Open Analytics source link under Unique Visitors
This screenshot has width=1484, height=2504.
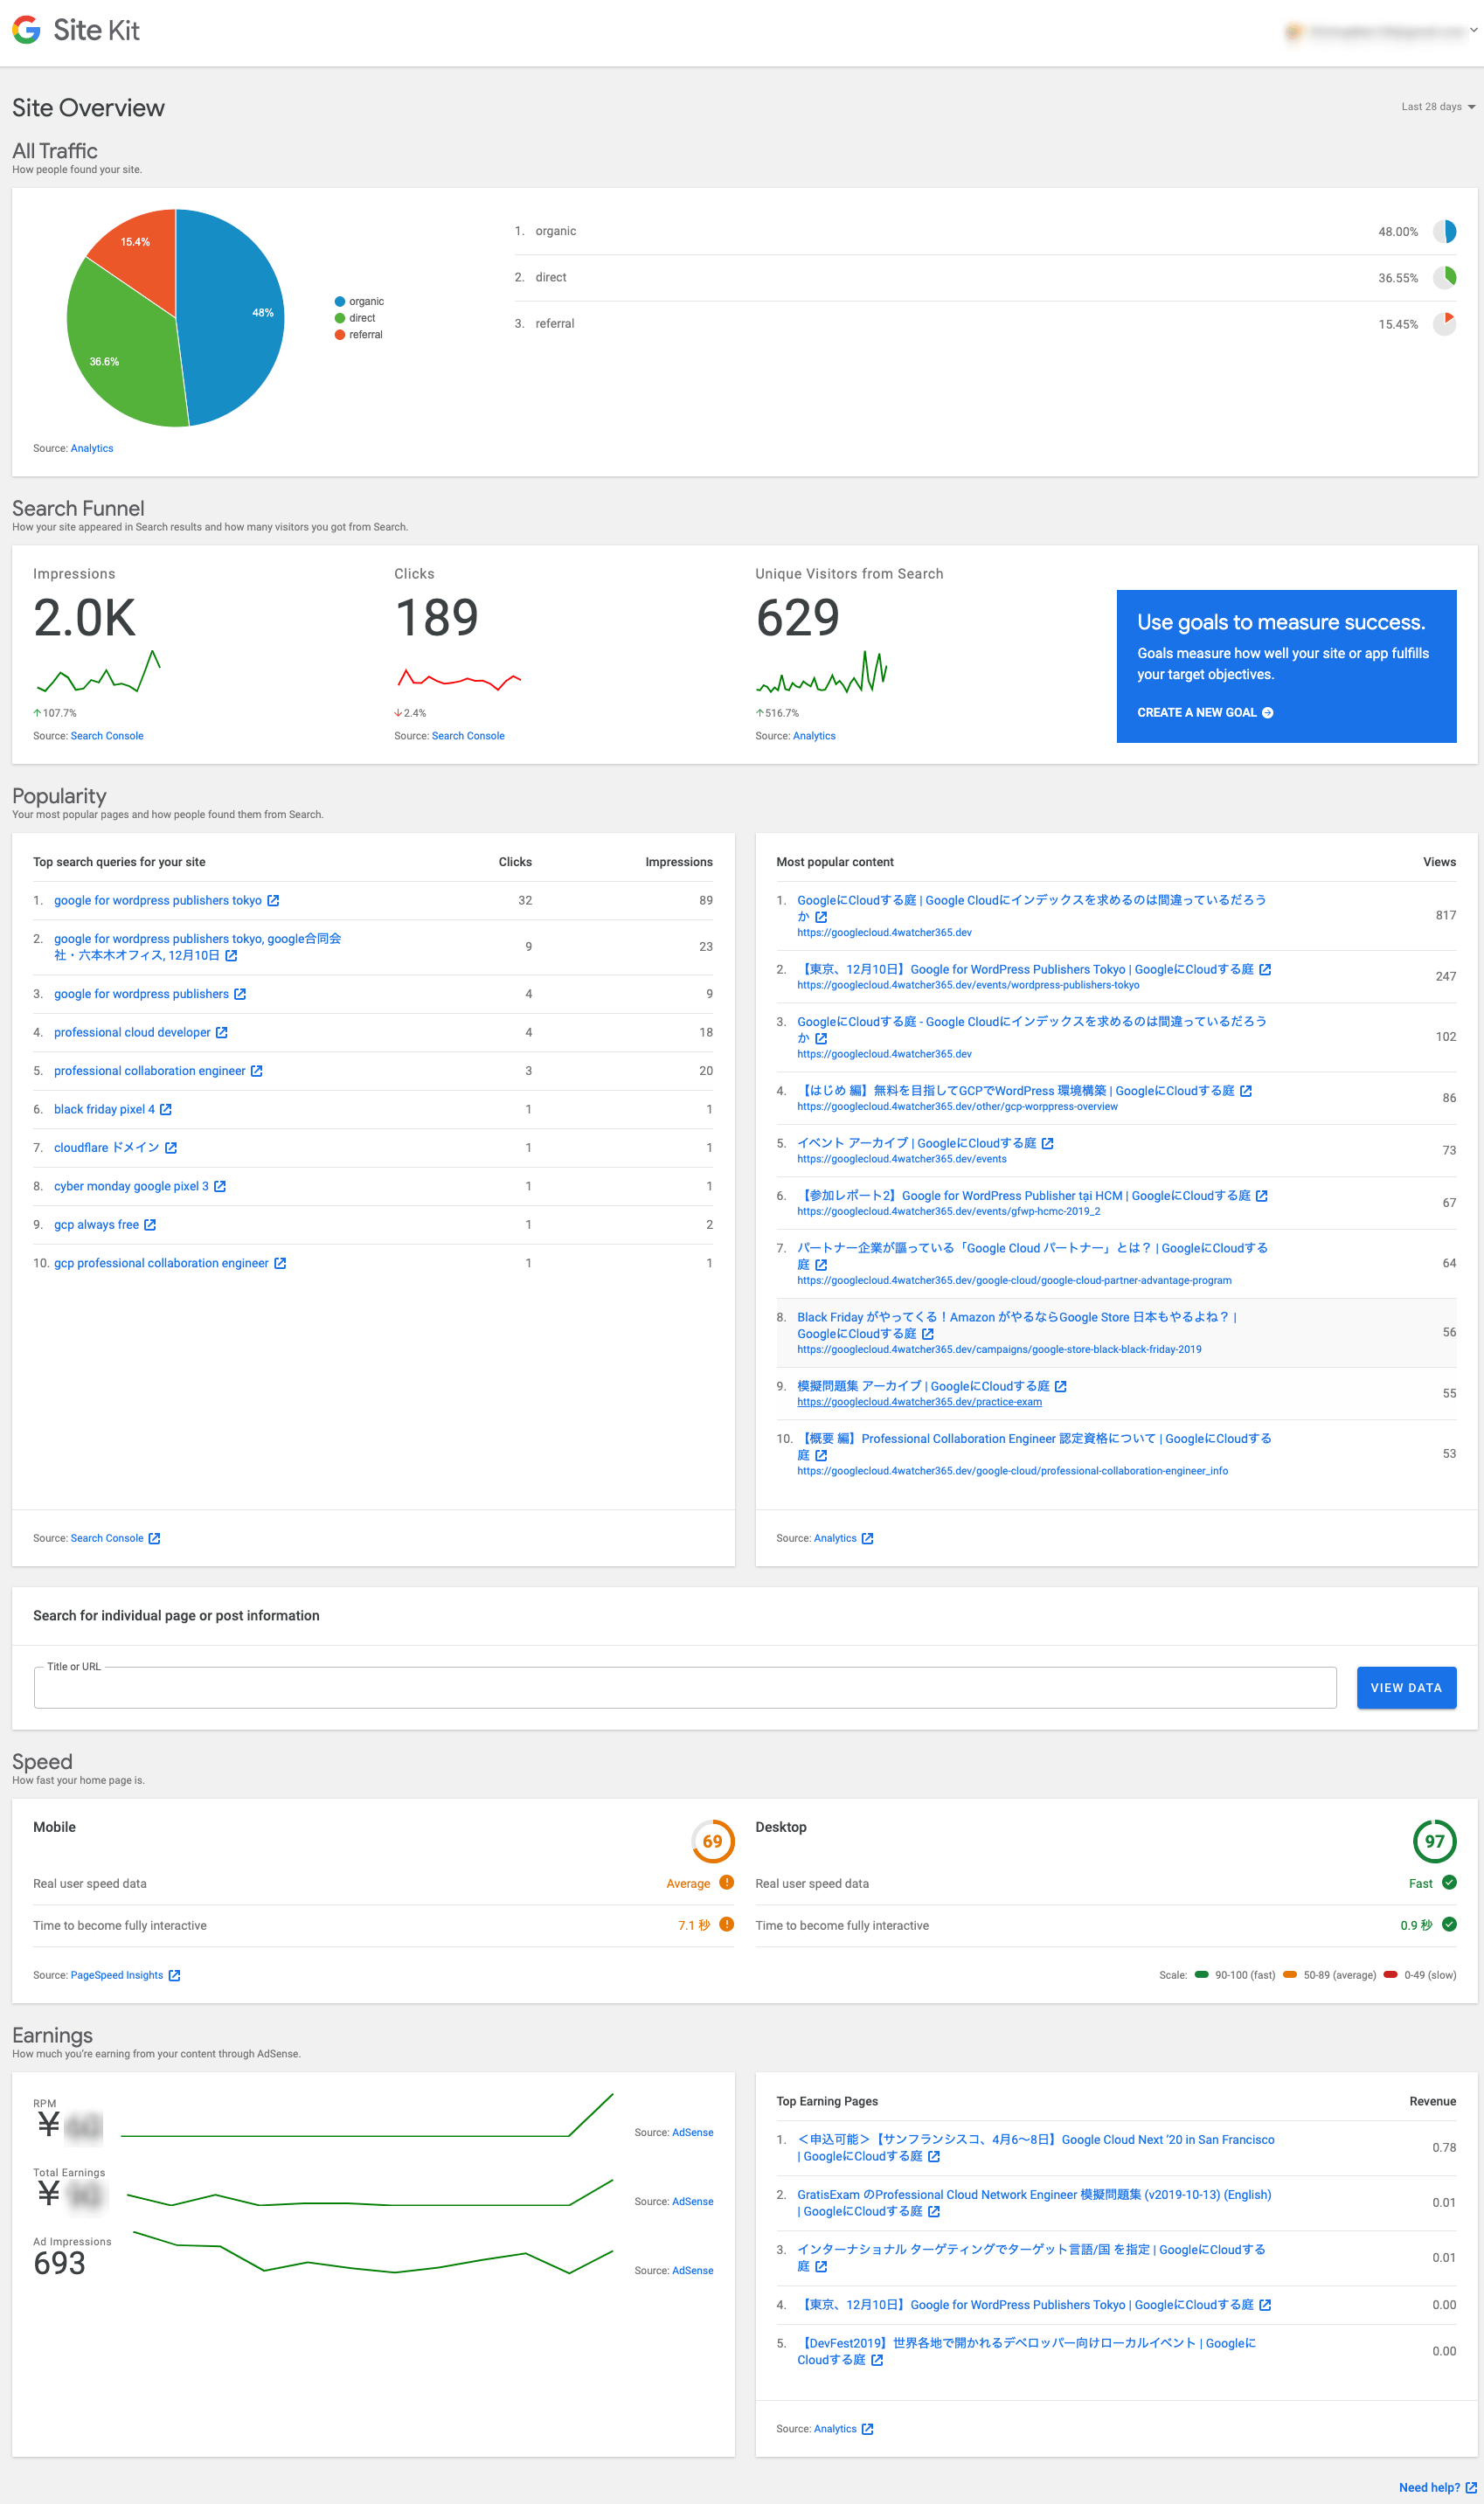(x=814, y=736)
